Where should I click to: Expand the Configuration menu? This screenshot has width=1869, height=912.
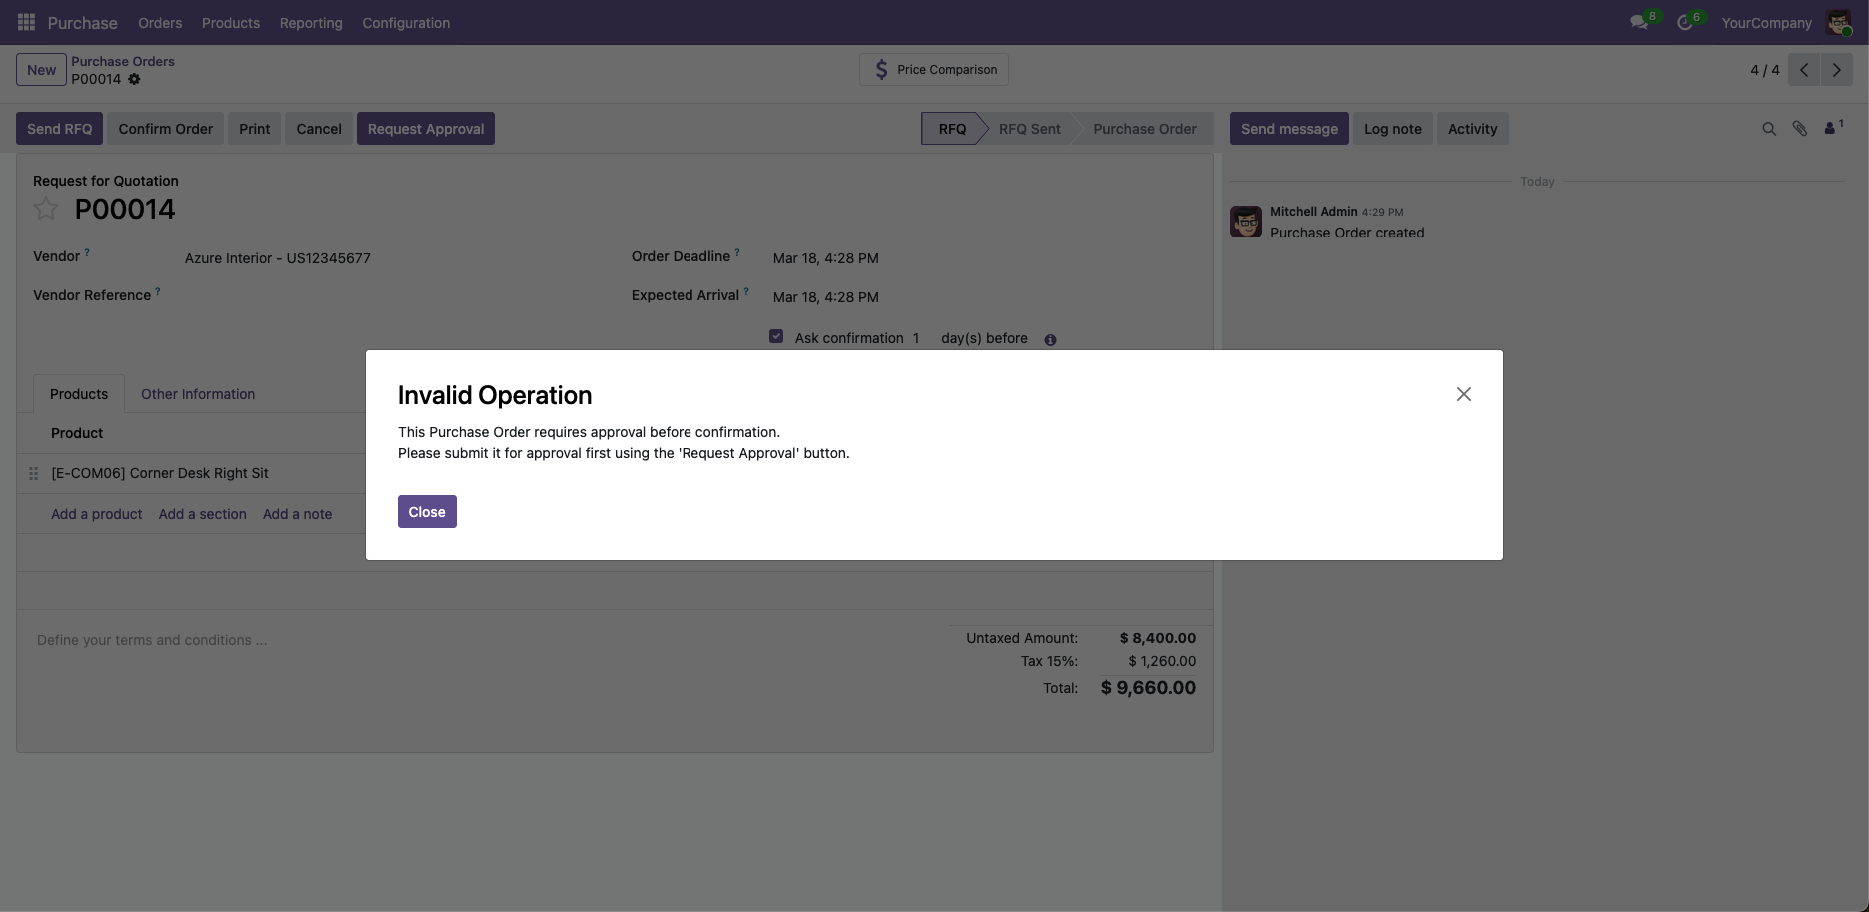(x=406, y=23)
